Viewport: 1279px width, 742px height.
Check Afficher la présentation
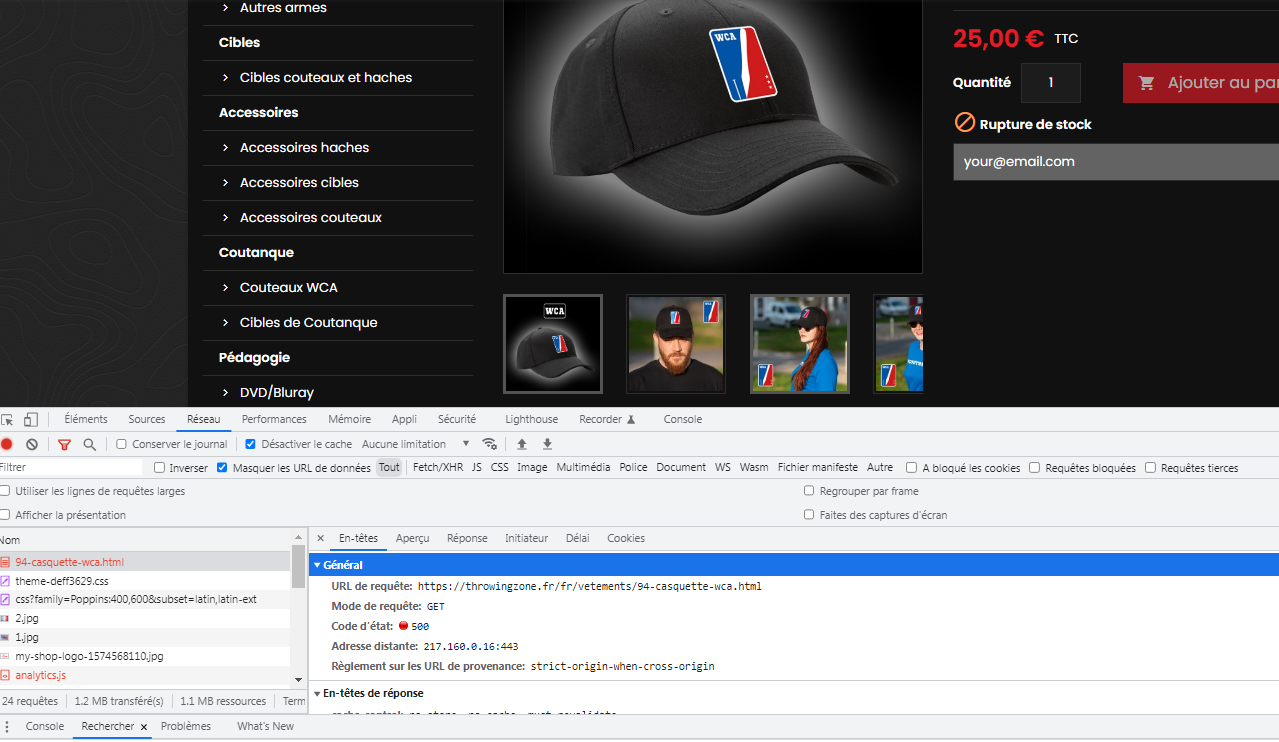[x=6, y=515]
